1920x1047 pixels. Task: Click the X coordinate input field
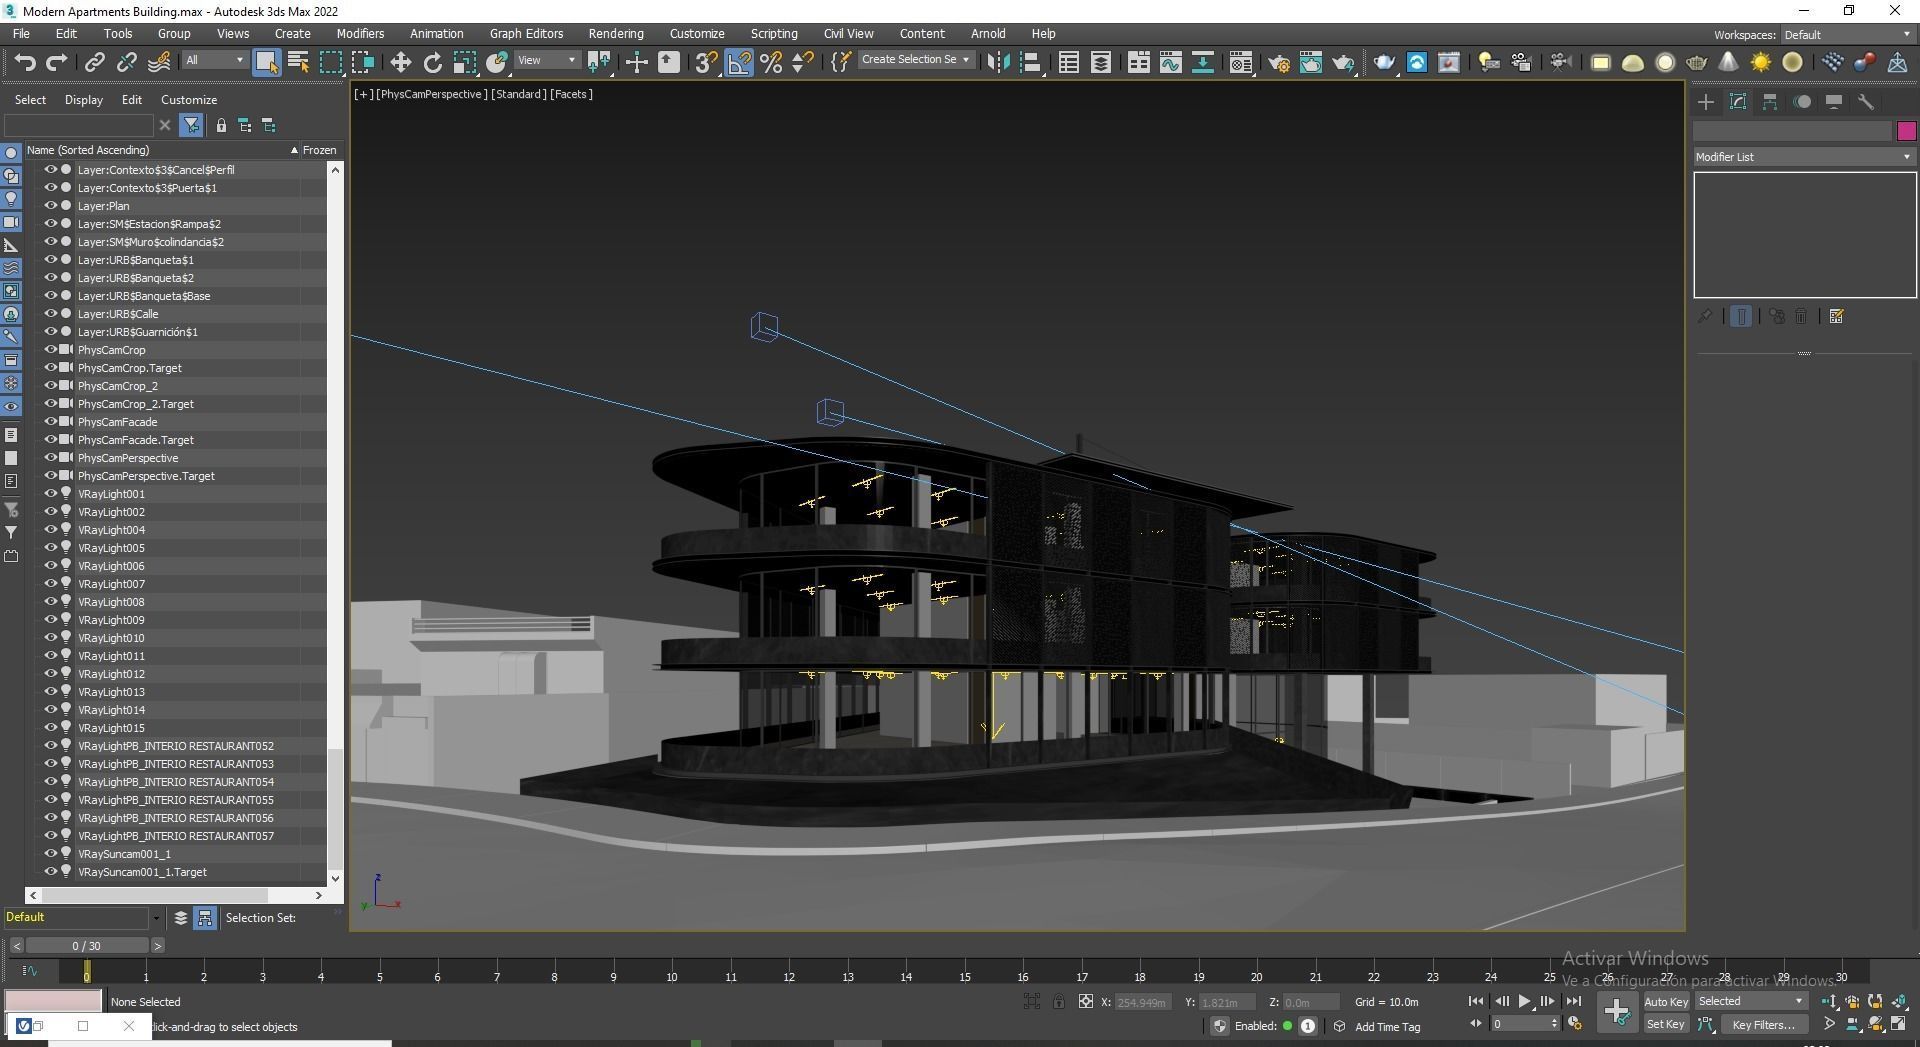(x=1142, y=1002)
